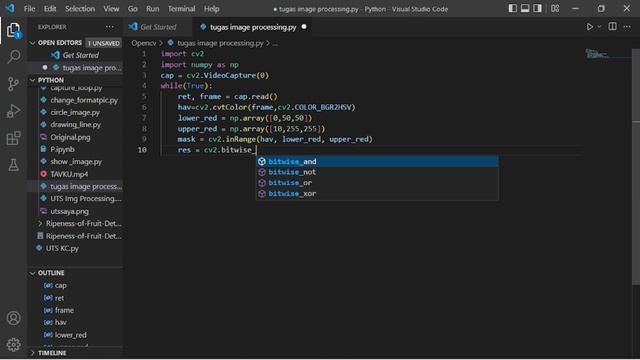Open Explorer Views and More Actions ellipsis
This screenshot has height=360, width=640.
point(110,27)
